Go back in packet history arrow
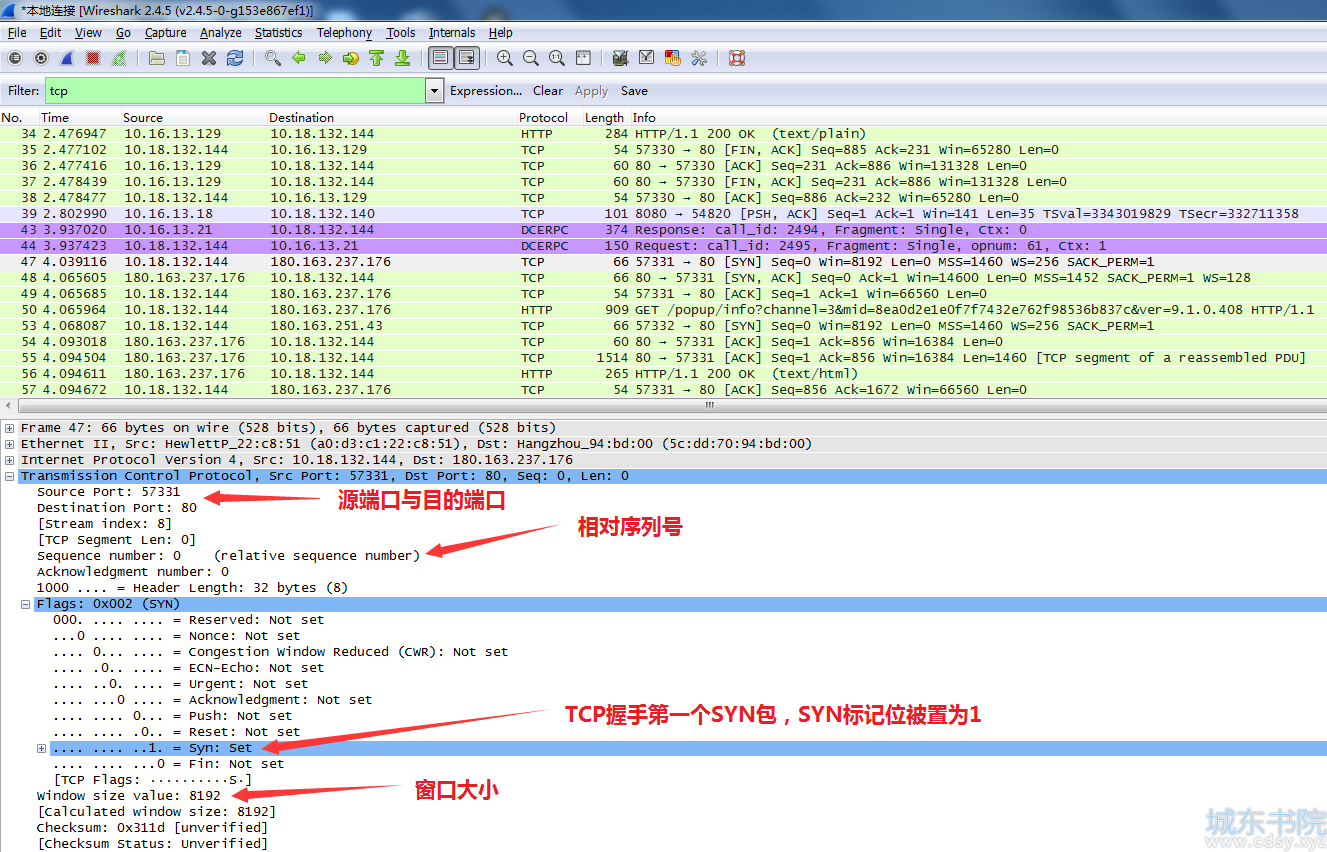The image size is (1327, 852). pos(298,58)
